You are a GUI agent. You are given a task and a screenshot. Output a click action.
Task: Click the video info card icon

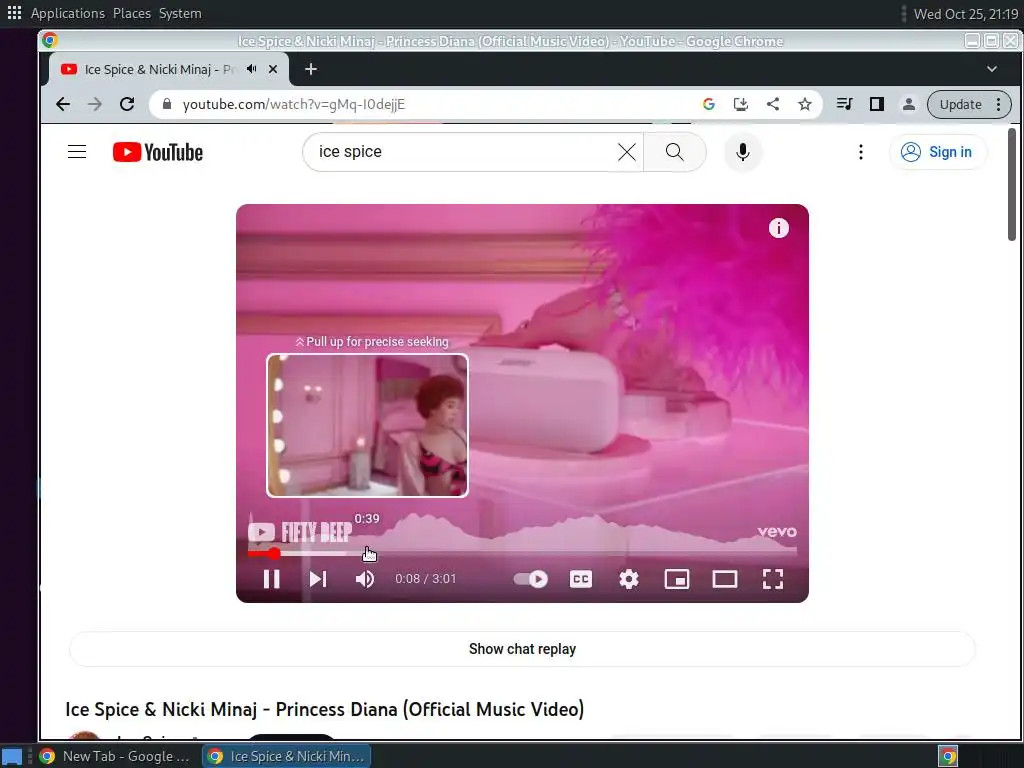pos(778,228)
